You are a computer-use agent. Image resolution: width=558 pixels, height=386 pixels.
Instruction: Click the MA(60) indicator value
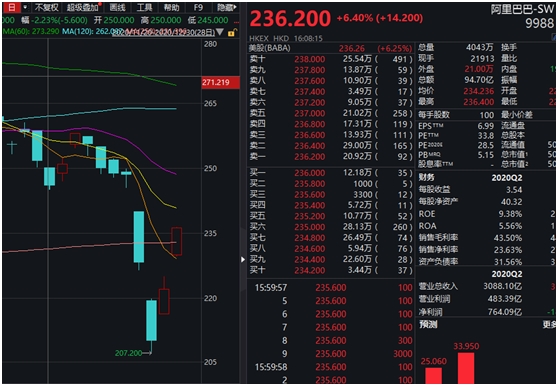pos(31,31)
